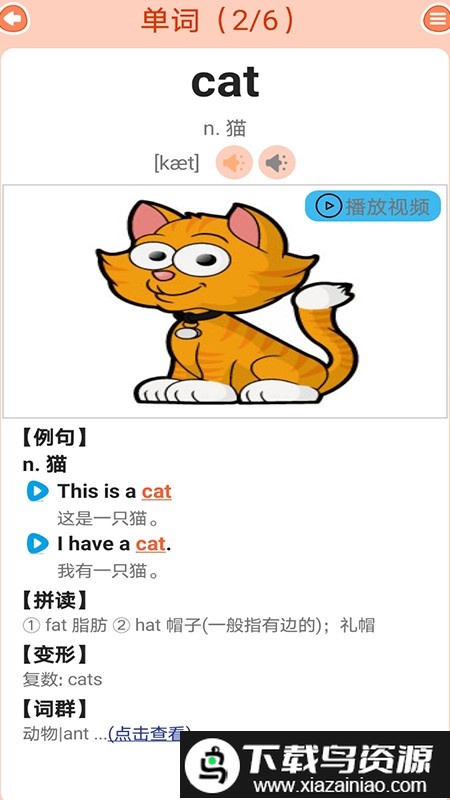This screenshot has width=450, height=800.
Task: Tap the plural form "cats"
Action: point(85,680)
